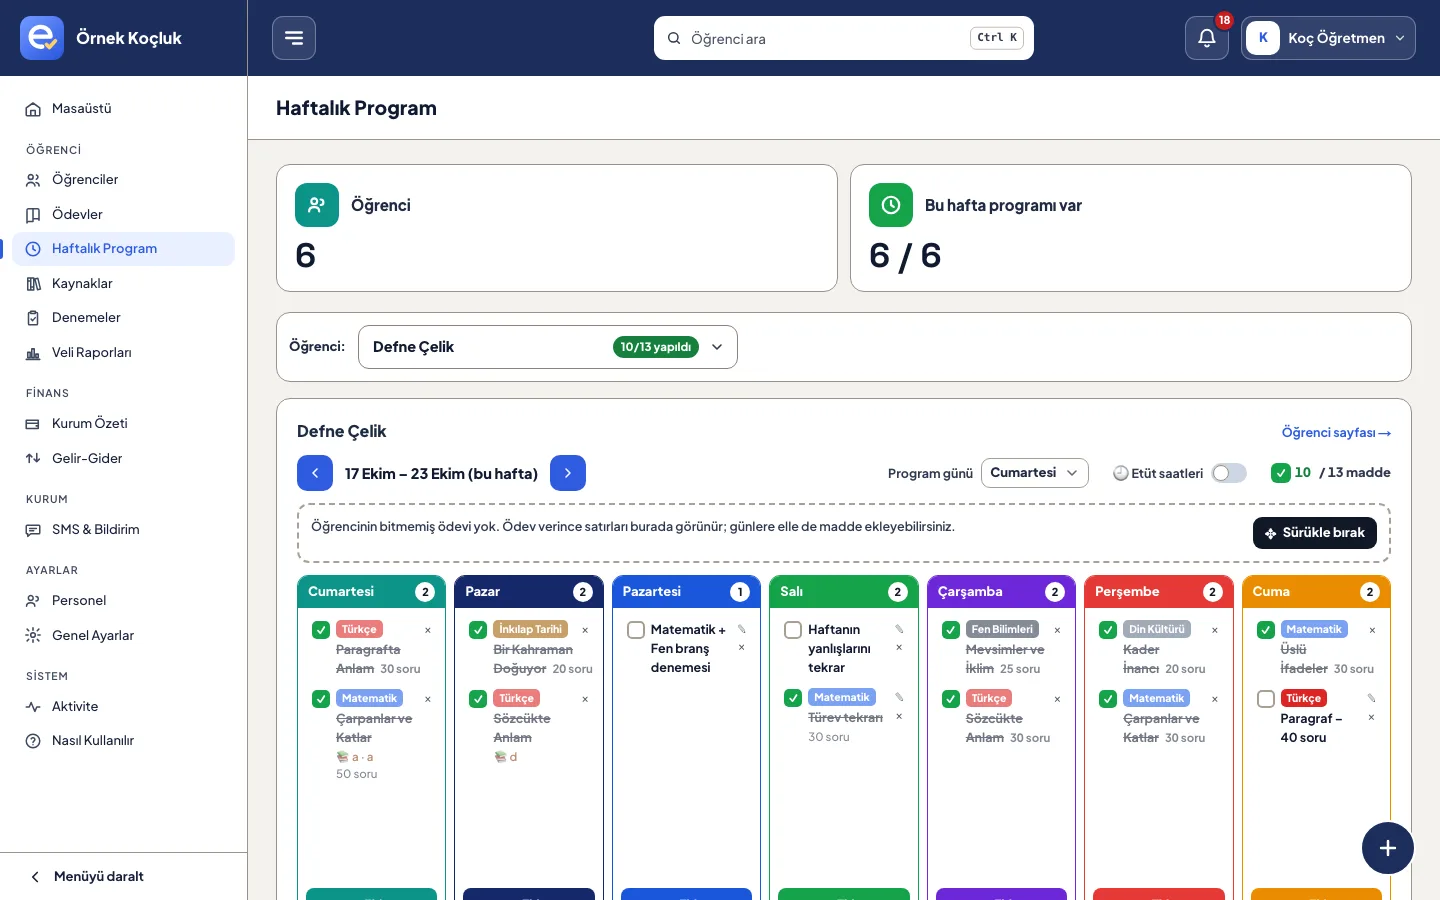Go to previous week with left arrow
1440x900 pixels.
[x=315, y=473]
